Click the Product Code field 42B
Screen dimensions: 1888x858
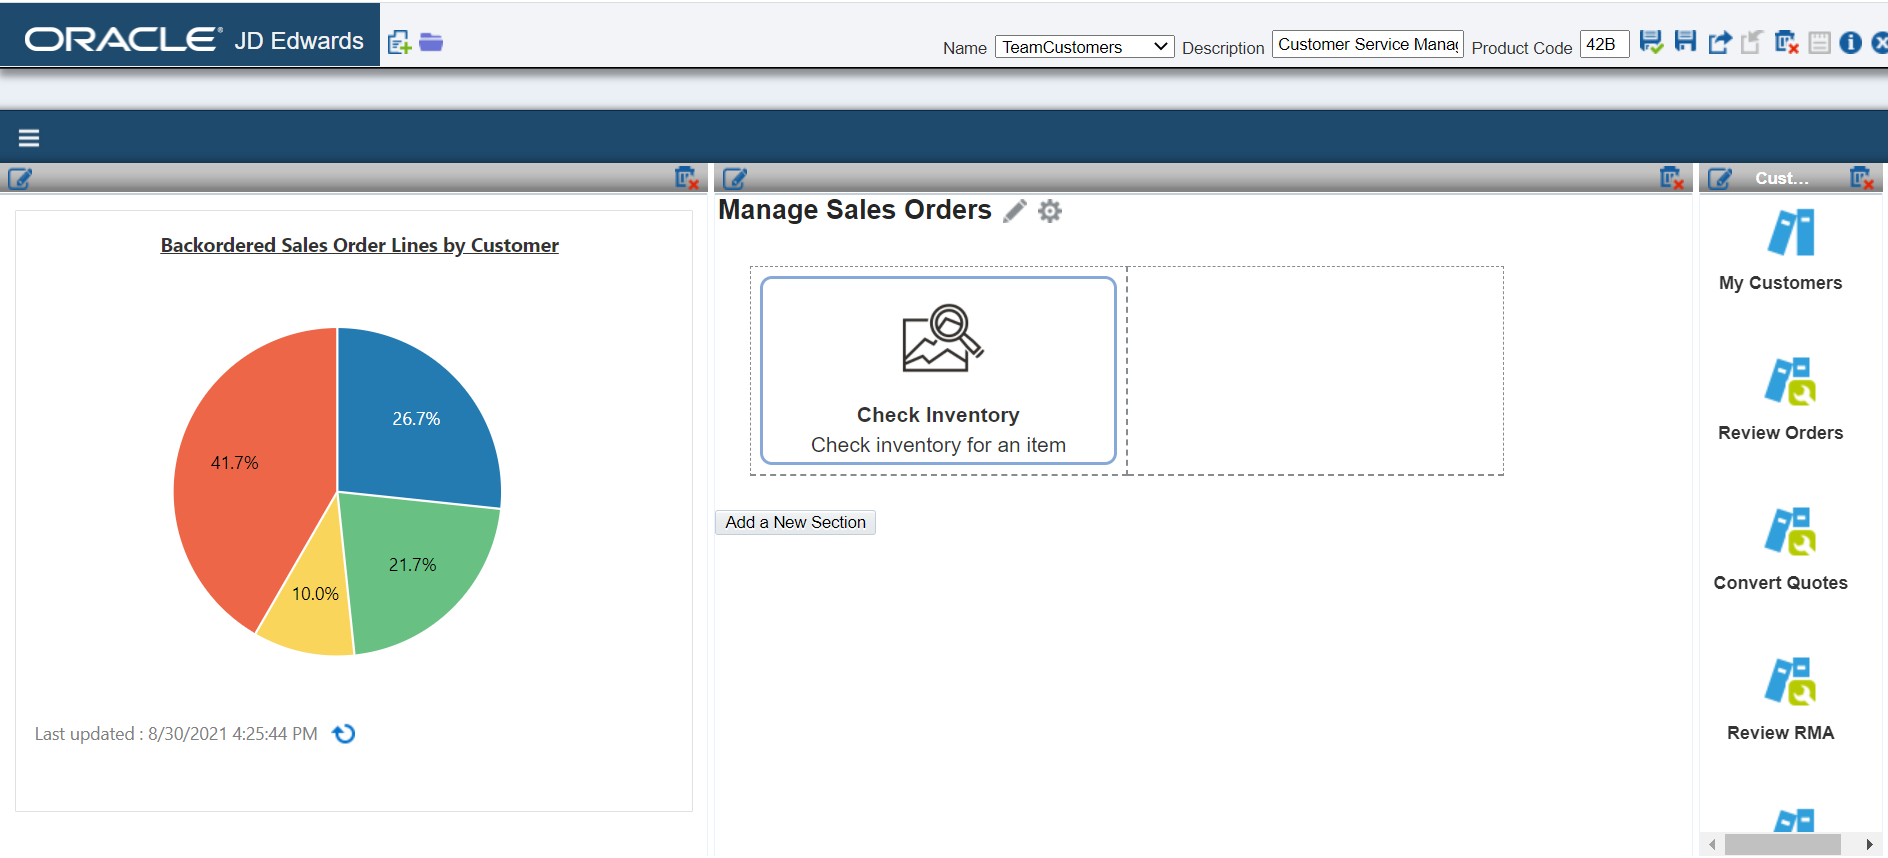[x=1604, y=44]
